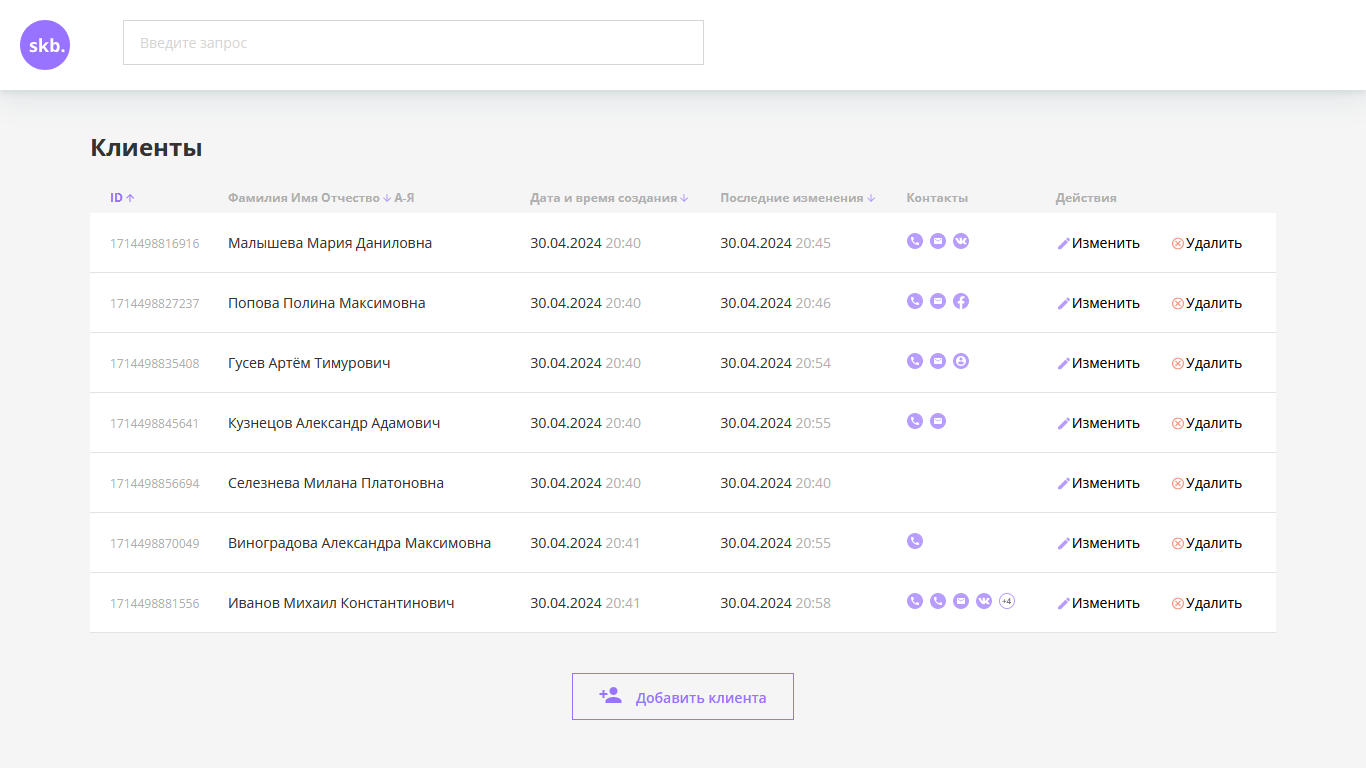Click the email icon for Кузнецов Александр
1366x768 pixels.
937,421
